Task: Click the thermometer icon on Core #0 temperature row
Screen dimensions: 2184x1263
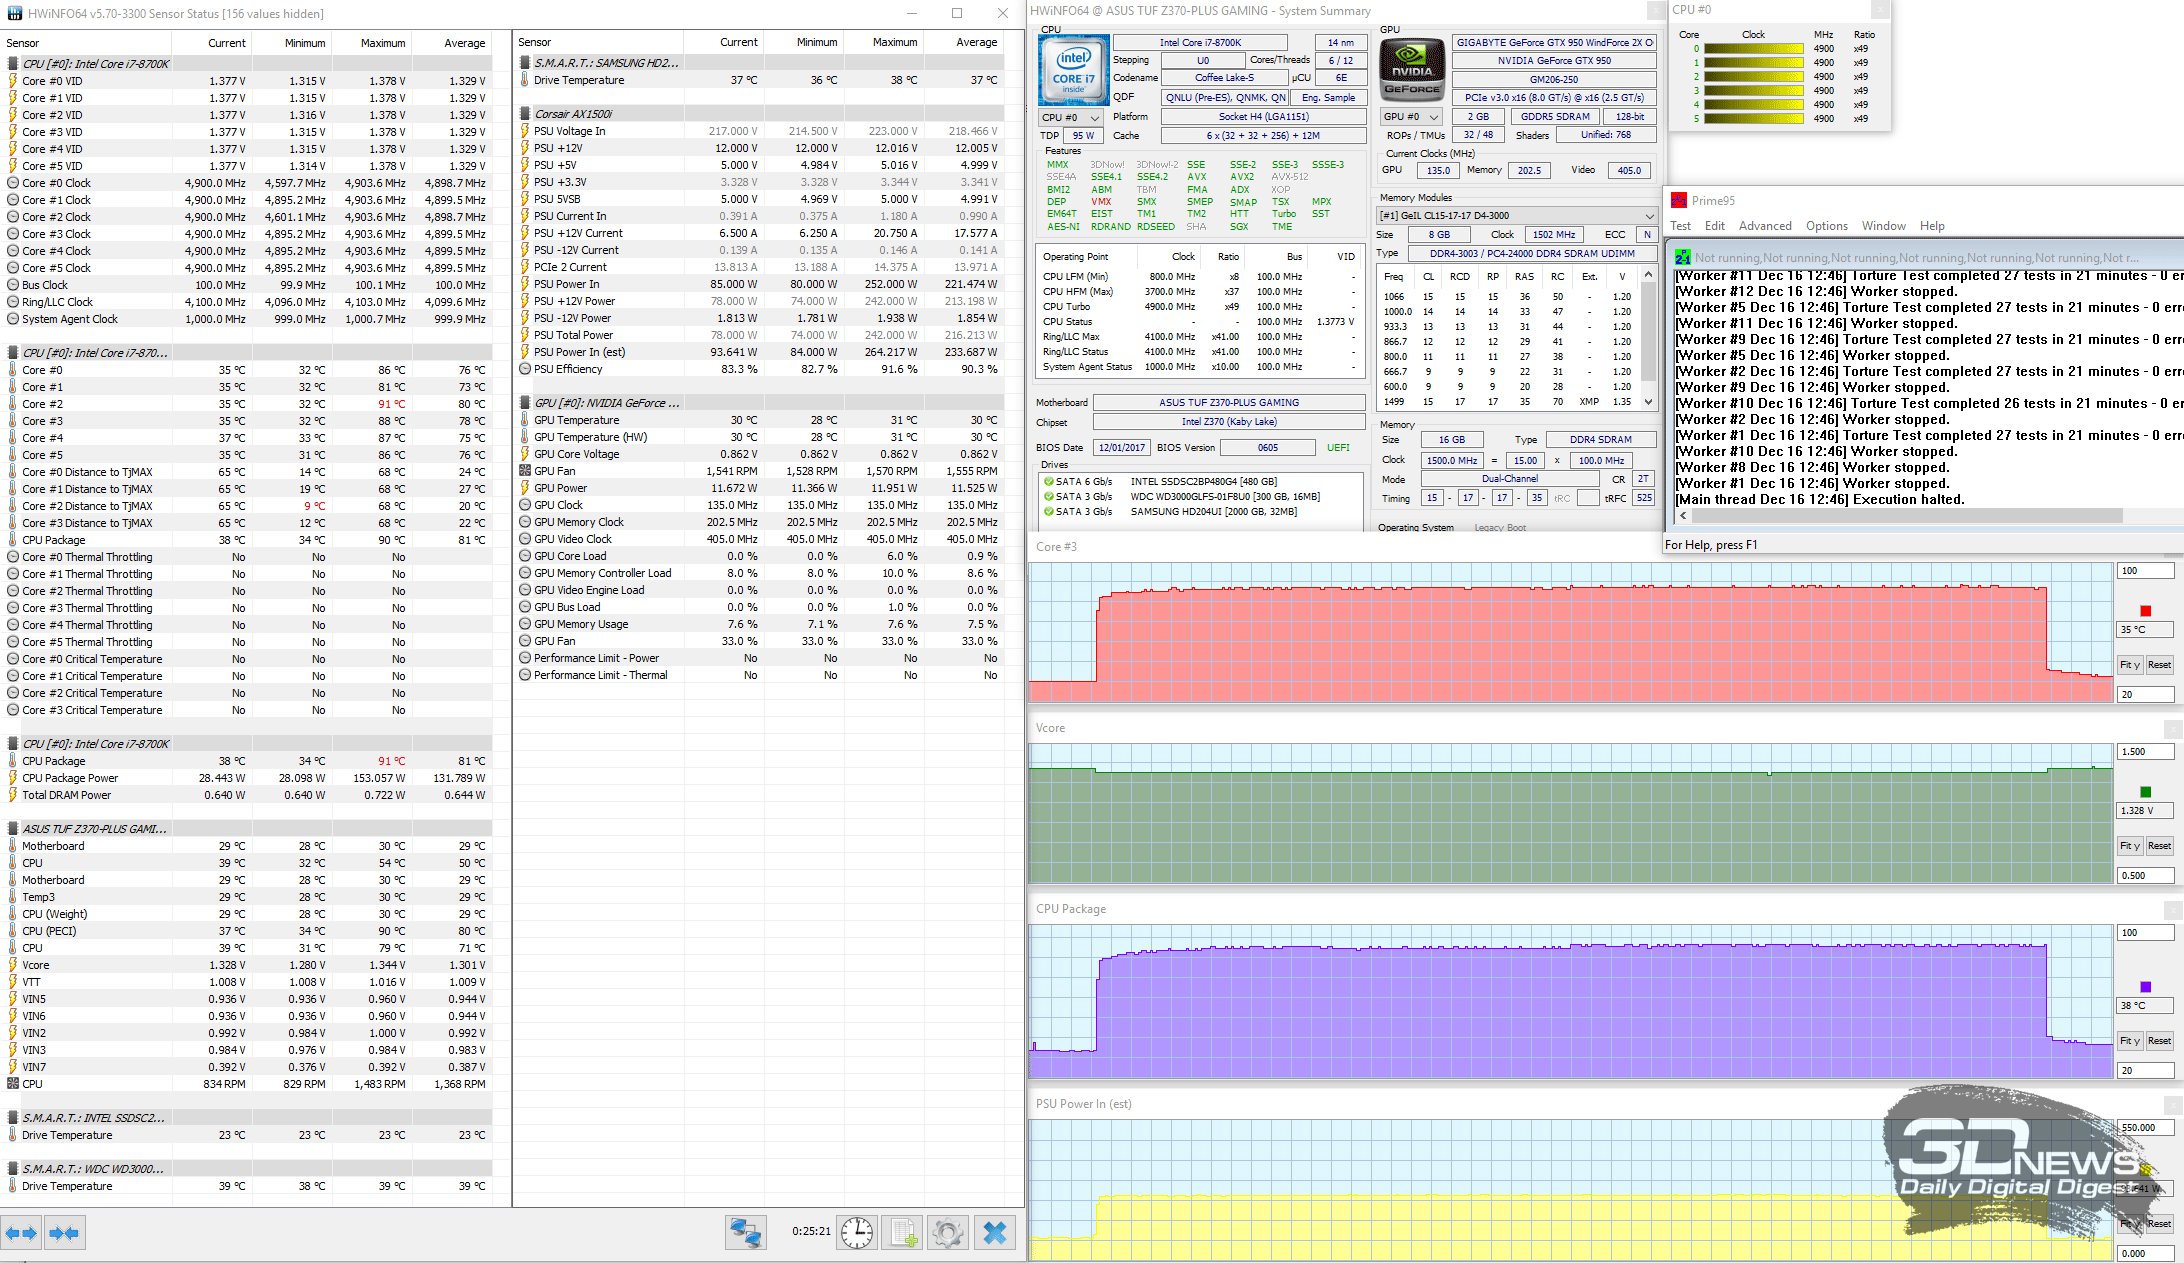Action: pyautogui.click(x=13, y=370)
